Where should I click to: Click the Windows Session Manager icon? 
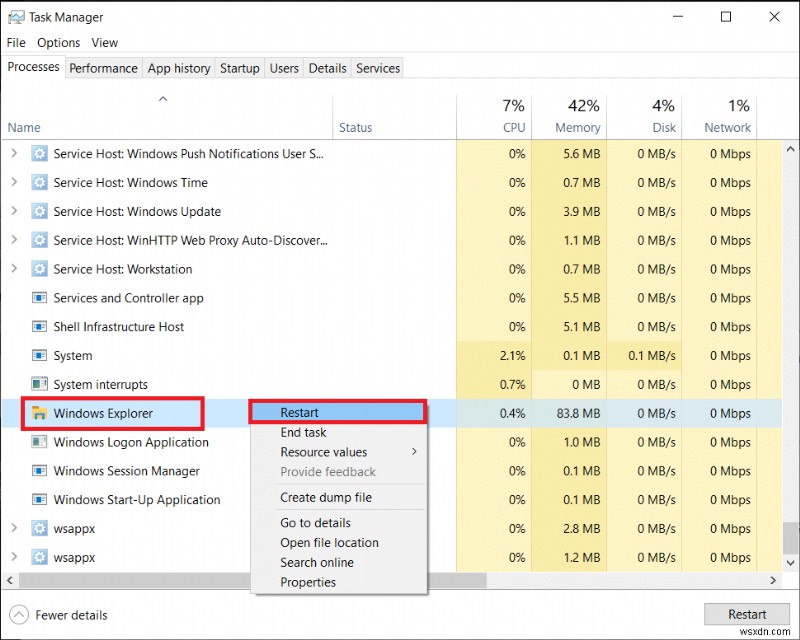click(38, 470)
